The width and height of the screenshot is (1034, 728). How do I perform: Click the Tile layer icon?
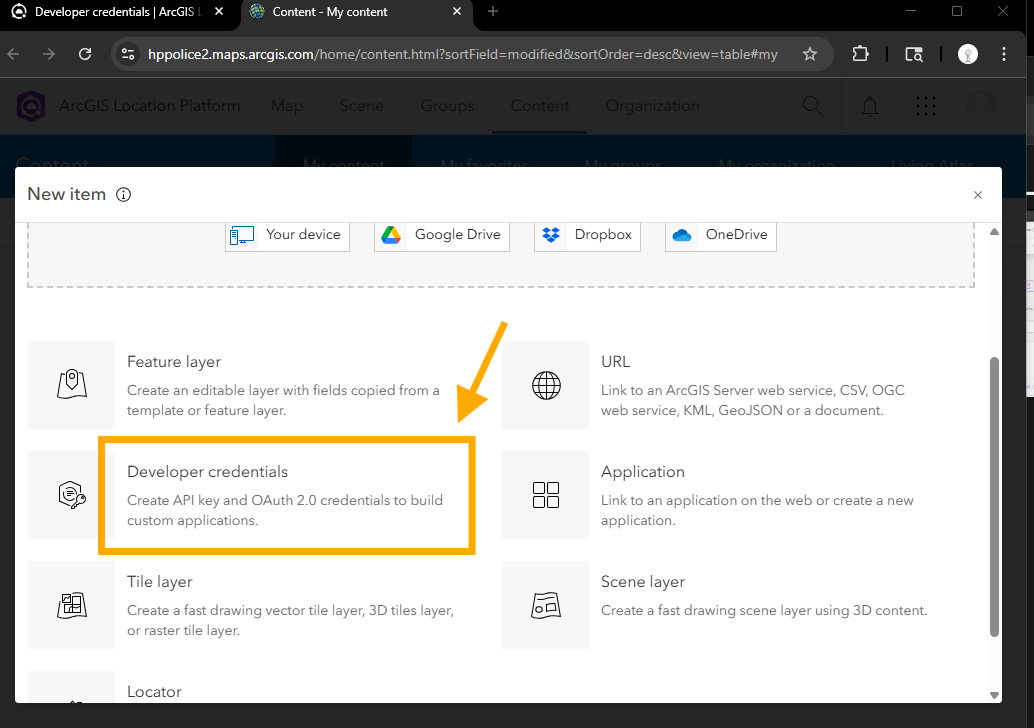(72, 605)
